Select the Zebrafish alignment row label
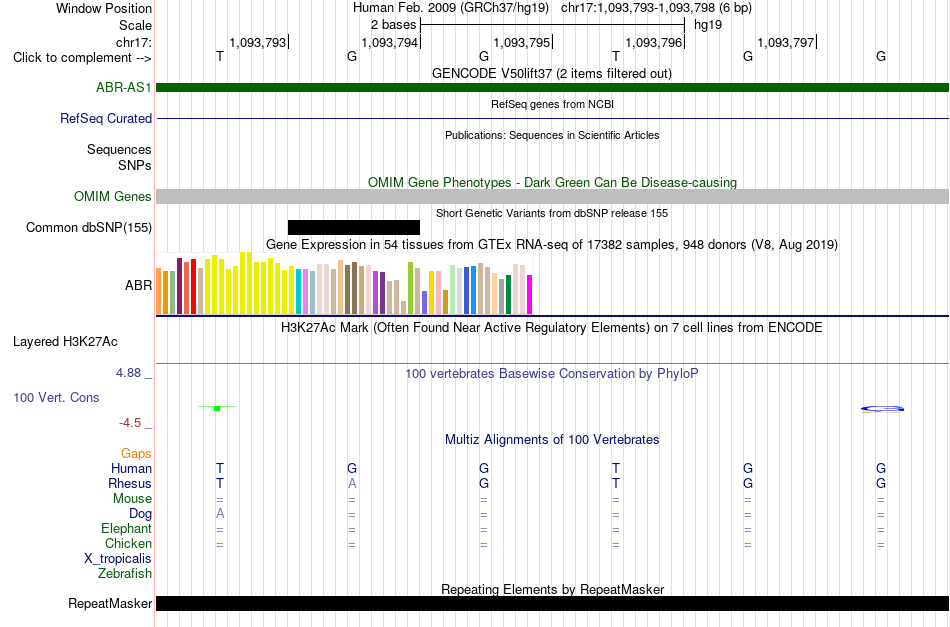This screenshot has width=950, height=627. click(x=125, y=573)
